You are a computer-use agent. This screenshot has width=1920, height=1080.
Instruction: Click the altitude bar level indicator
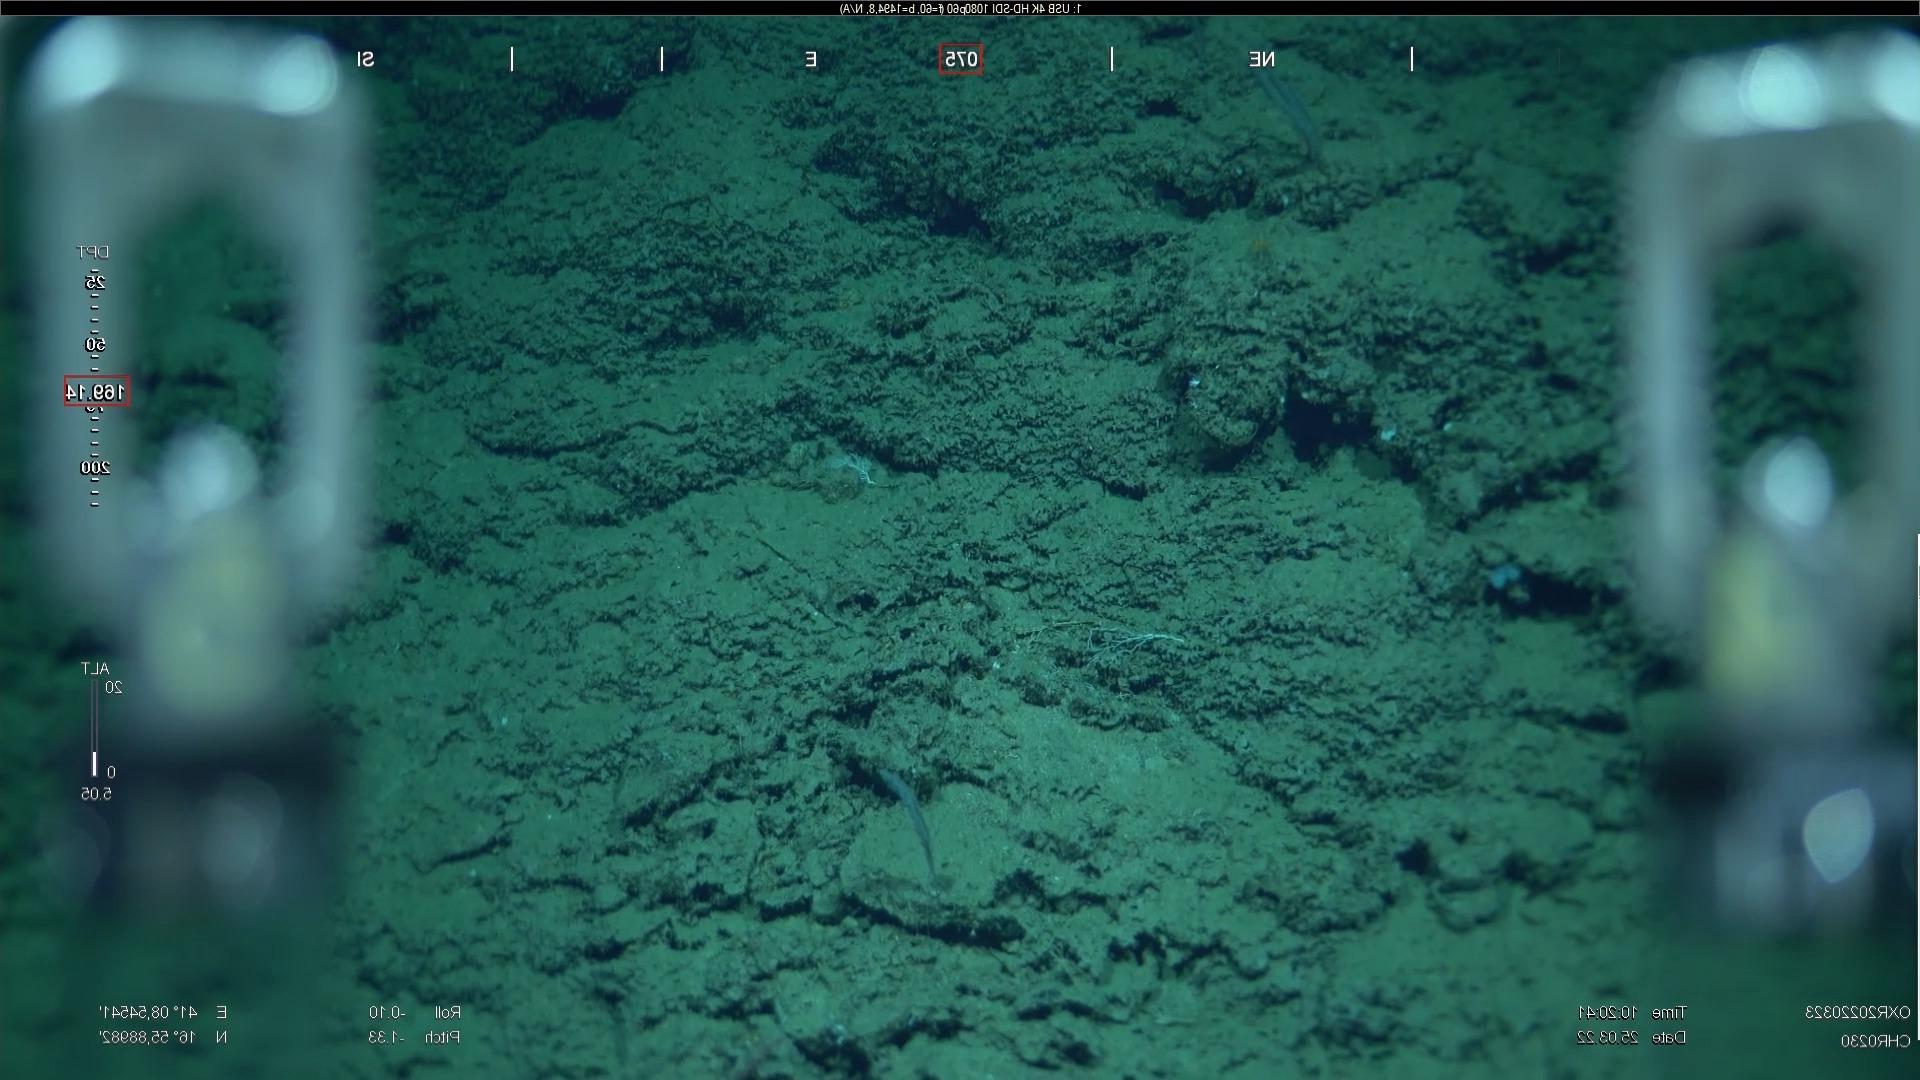pyautogui.click(x=95, y=764)
